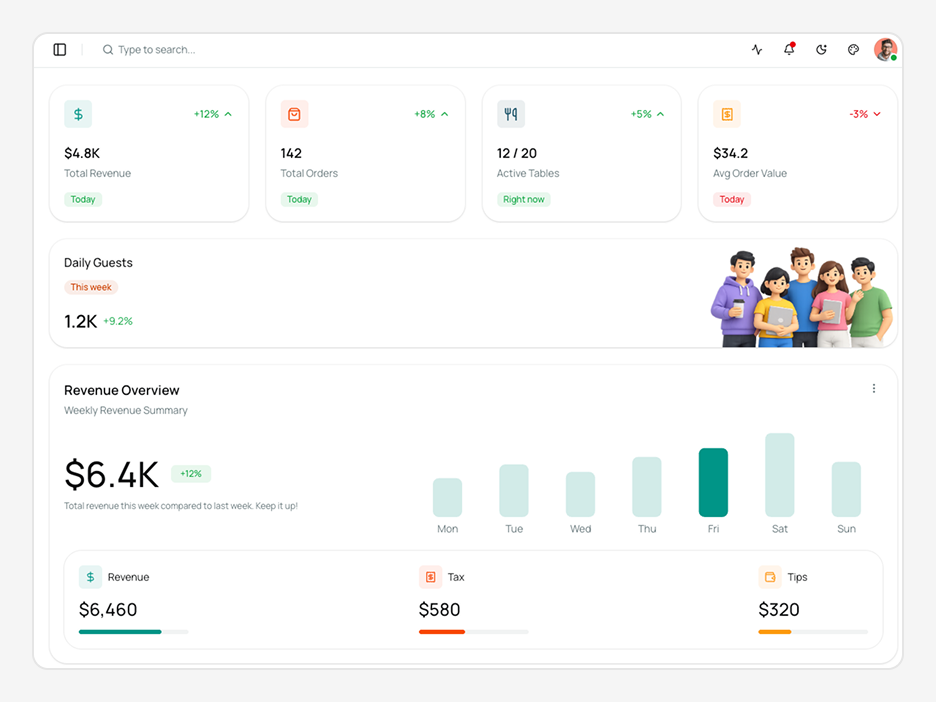
Task: Select the Sat bar in the chart
Action: pos(780,475)
